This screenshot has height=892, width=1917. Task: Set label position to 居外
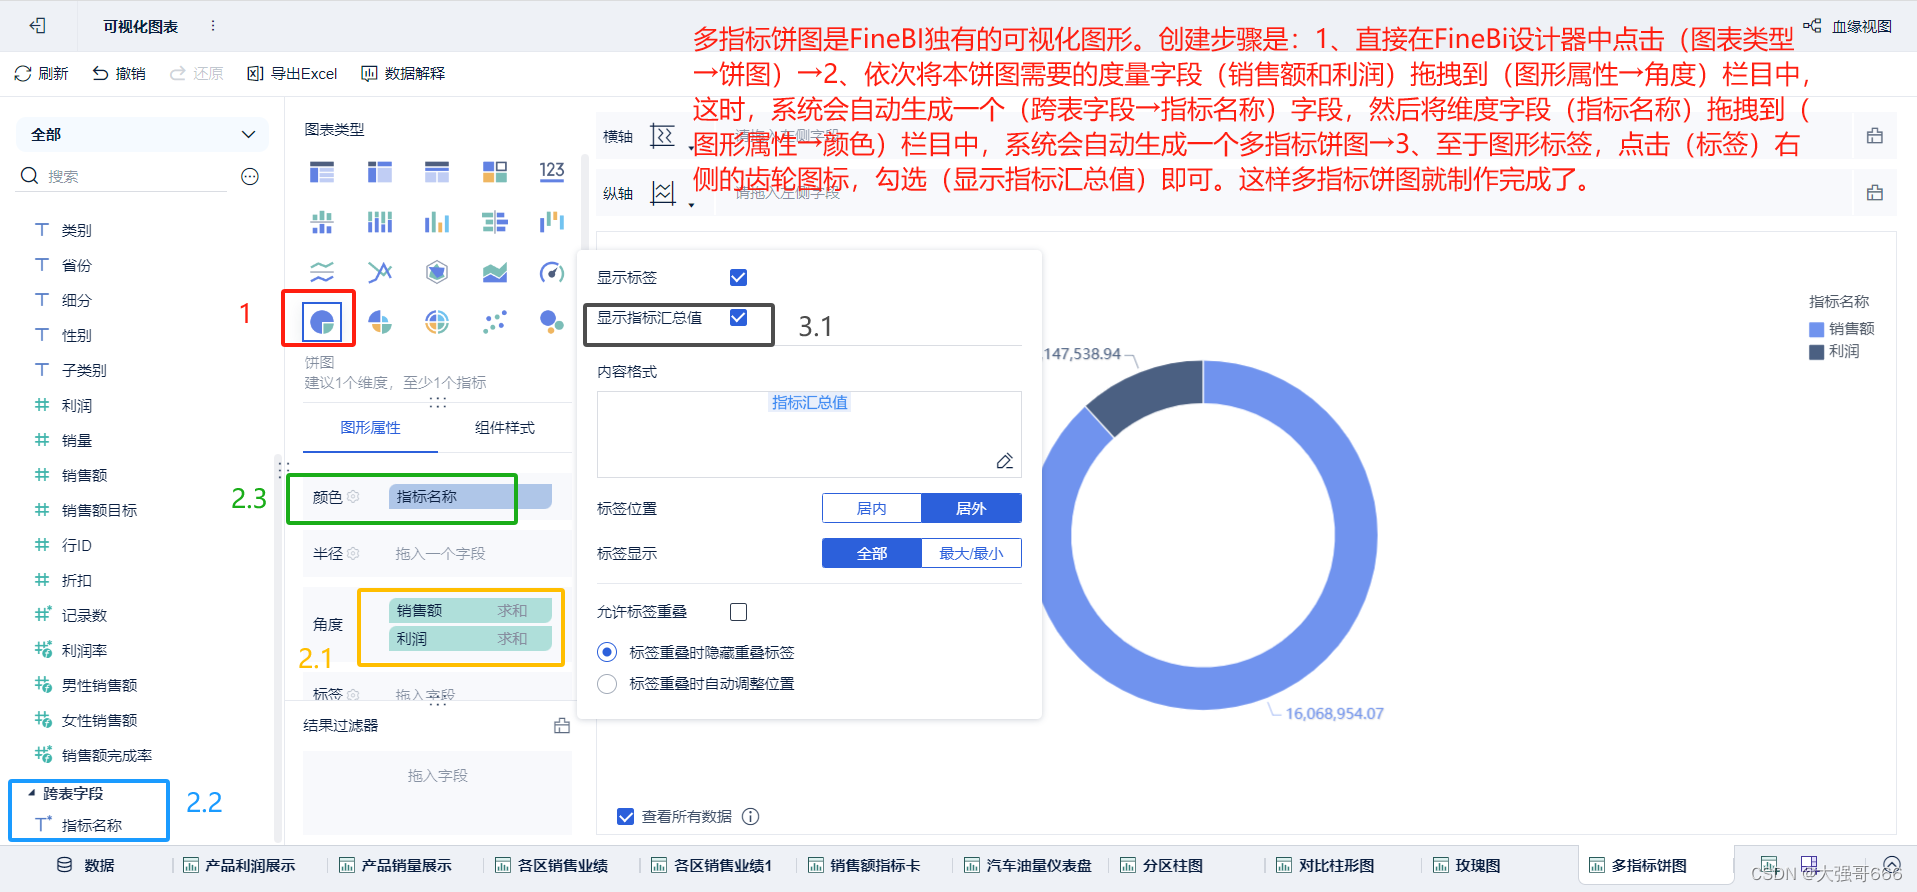971,508
